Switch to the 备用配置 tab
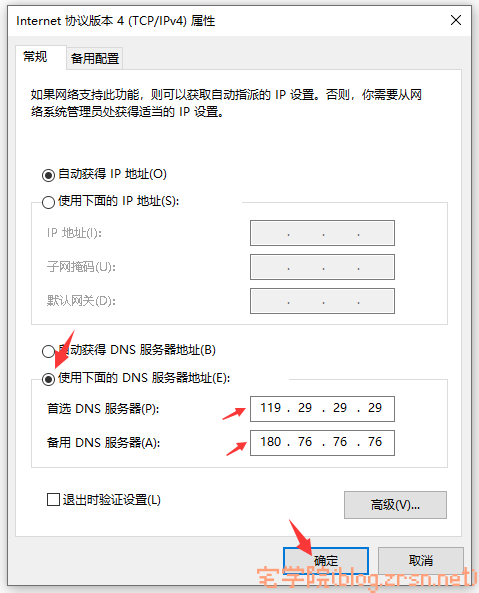 95,59
